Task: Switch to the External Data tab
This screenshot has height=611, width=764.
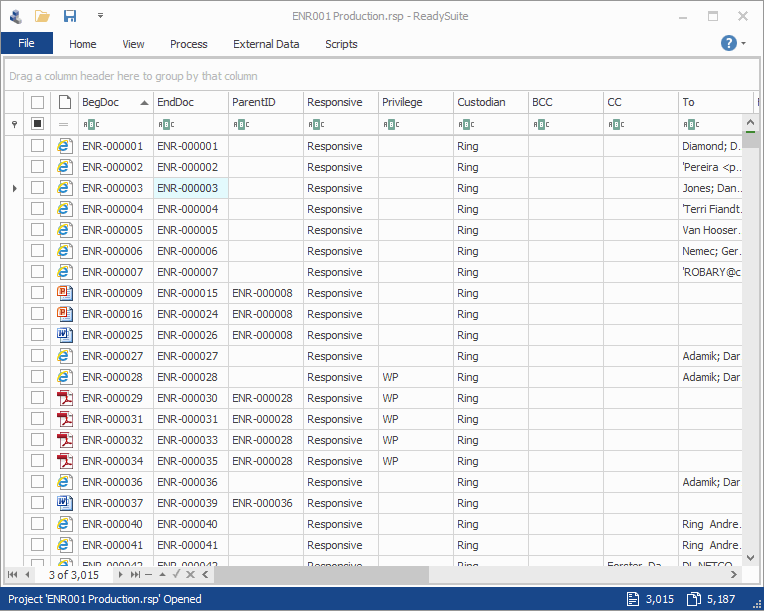Action: coord(266,44)
